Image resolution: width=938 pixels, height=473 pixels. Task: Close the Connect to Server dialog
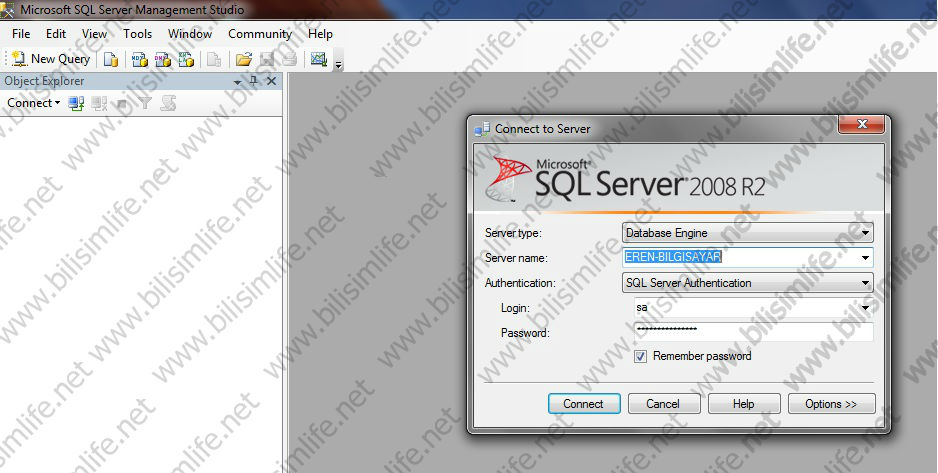click(x=861, y=124)
